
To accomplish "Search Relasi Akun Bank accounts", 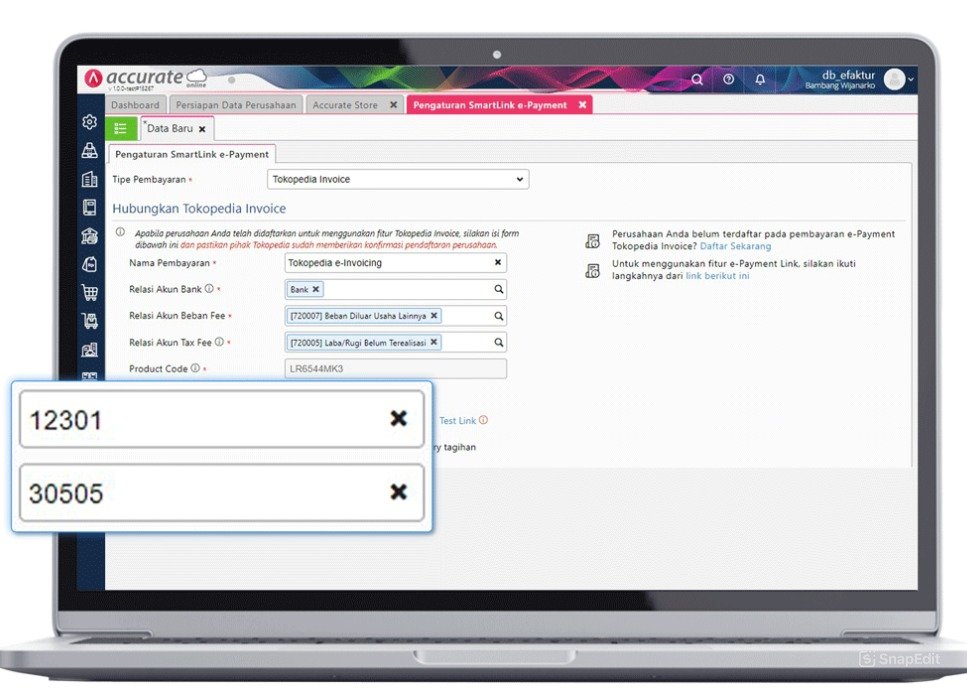I will 498,289.
